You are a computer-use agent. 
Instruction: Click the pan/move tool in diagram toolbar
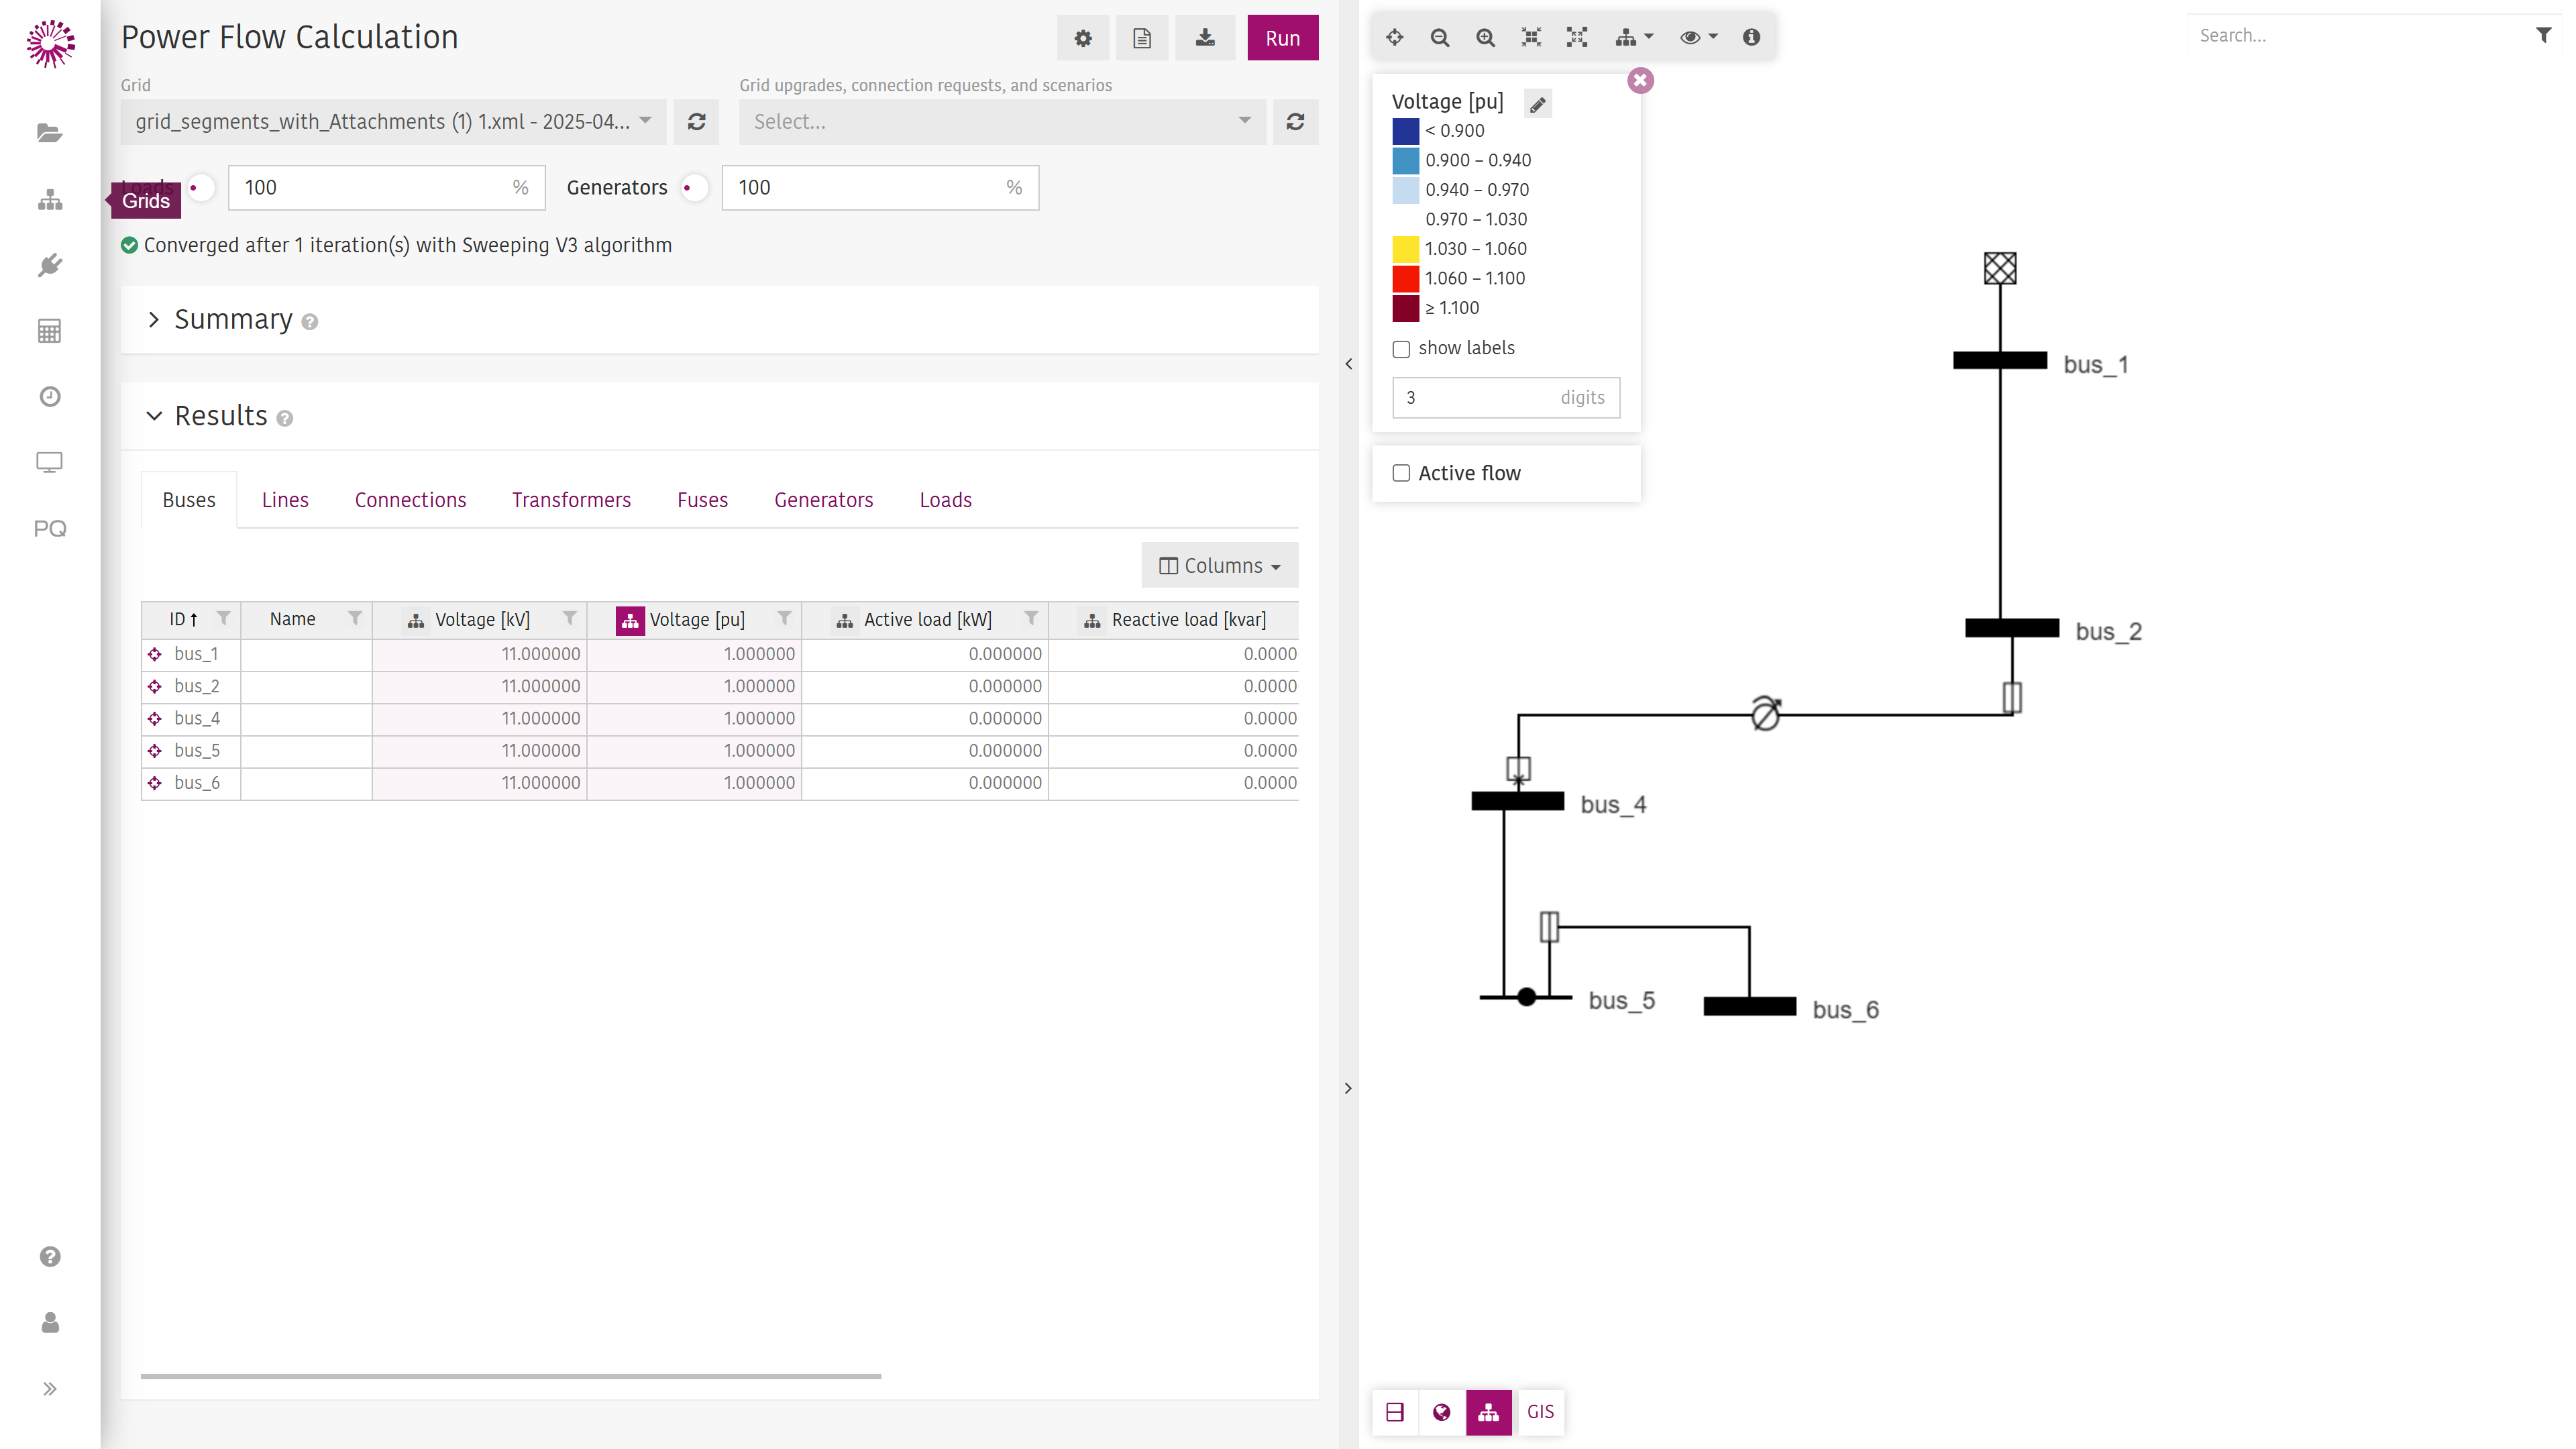pyautogui.click(x=1395, y=38)
